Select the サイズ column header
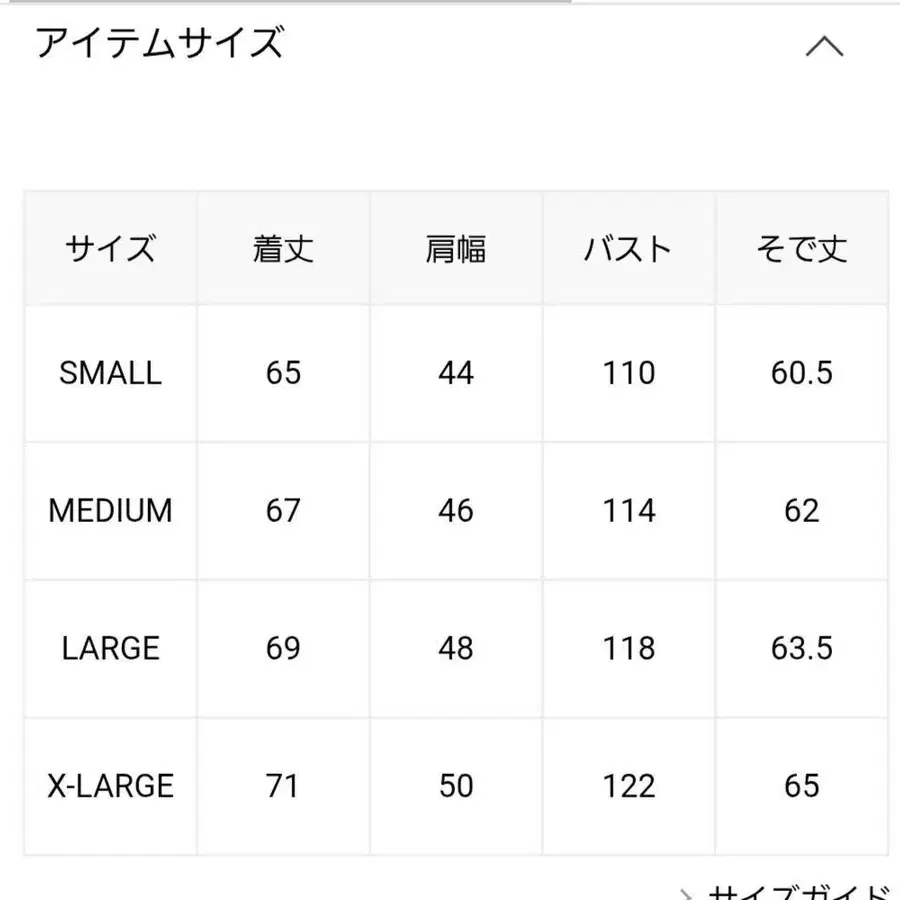 (110, 248)
